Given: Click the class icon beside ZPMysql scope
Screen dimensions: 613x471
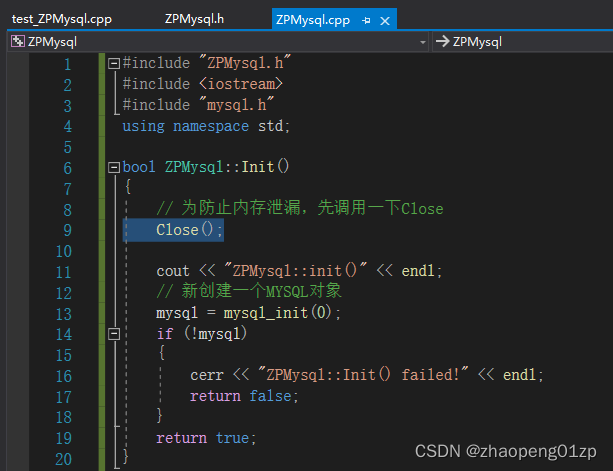Looking at the screenshot, I should point(18,41).
